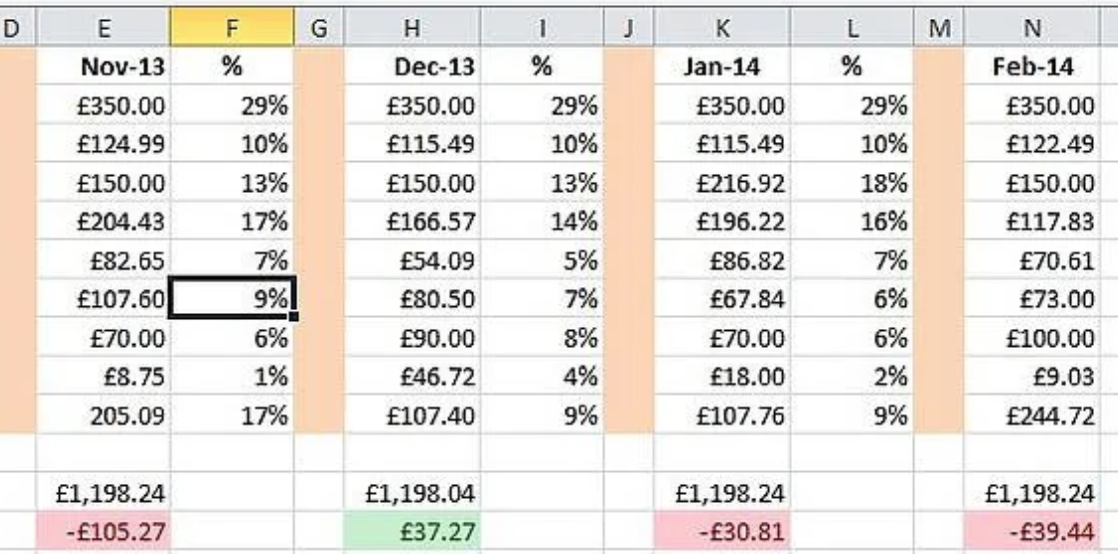Select the cell showing 205.09

point(103,415)
